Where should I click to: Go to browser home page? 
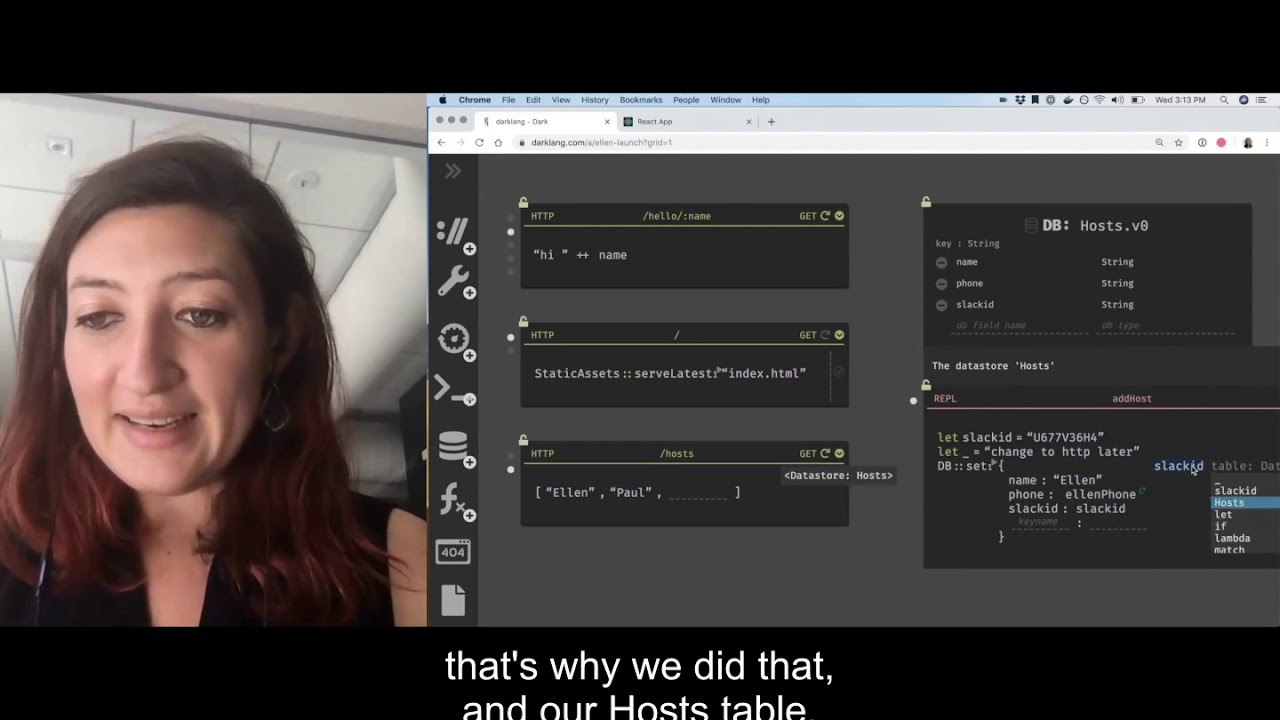tap(498, 143)
